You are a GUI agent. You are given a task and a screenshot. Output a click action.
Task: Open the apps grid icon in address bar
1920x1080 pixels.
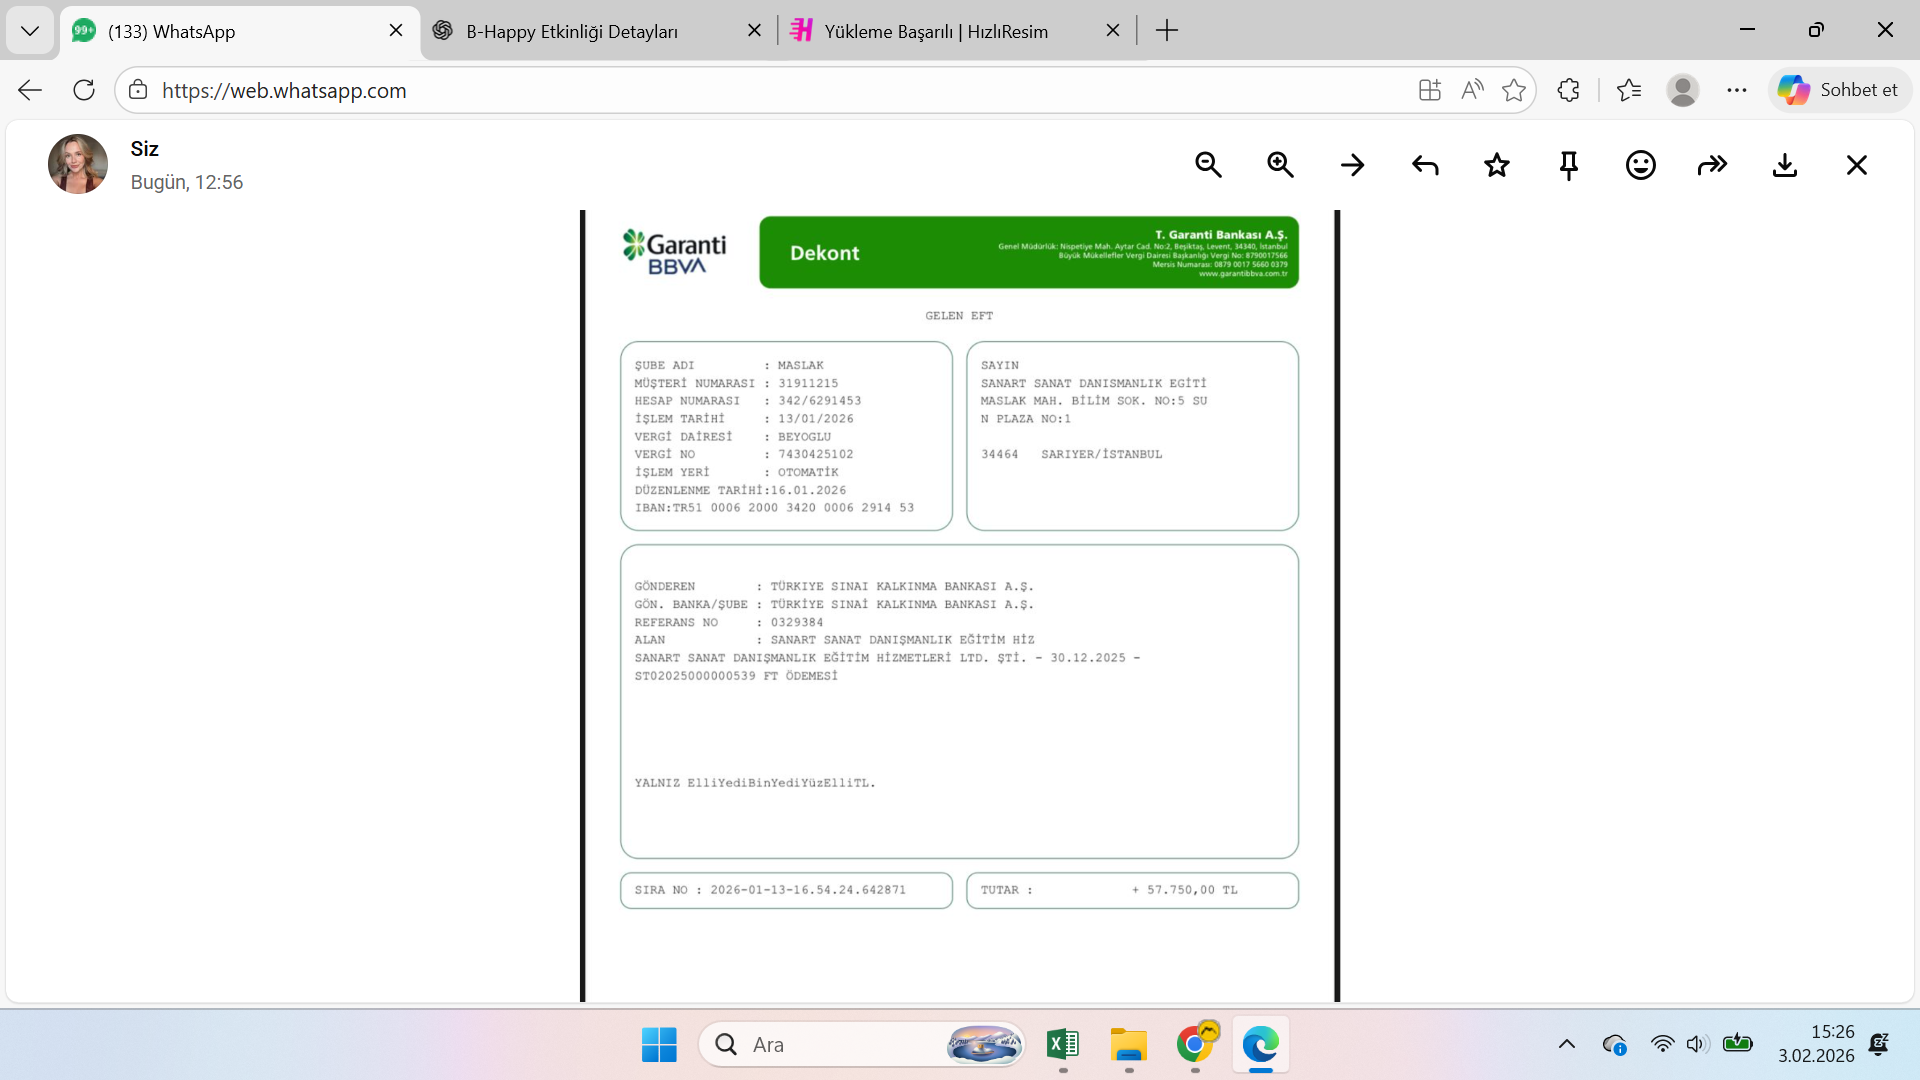pyautogui.click(x=1430, y=90)
